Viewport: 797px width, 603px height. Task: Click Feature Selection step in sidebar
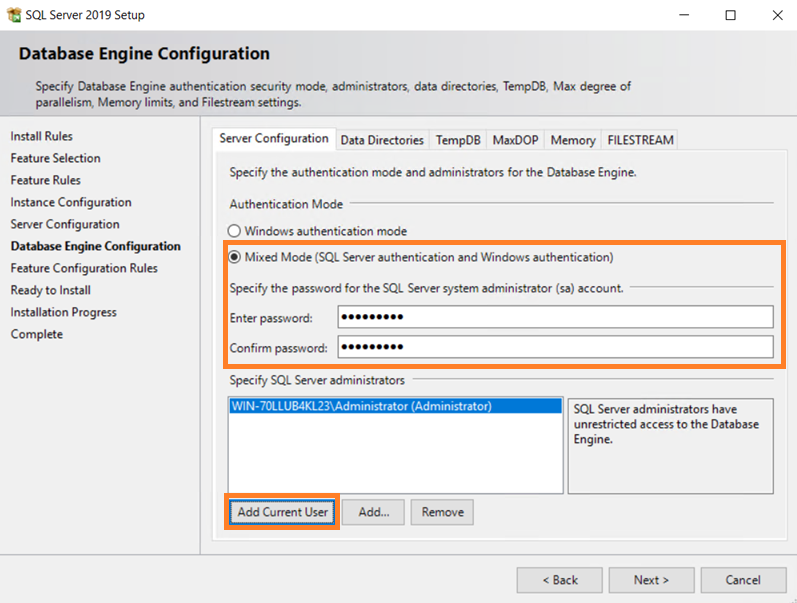[55, 158]
